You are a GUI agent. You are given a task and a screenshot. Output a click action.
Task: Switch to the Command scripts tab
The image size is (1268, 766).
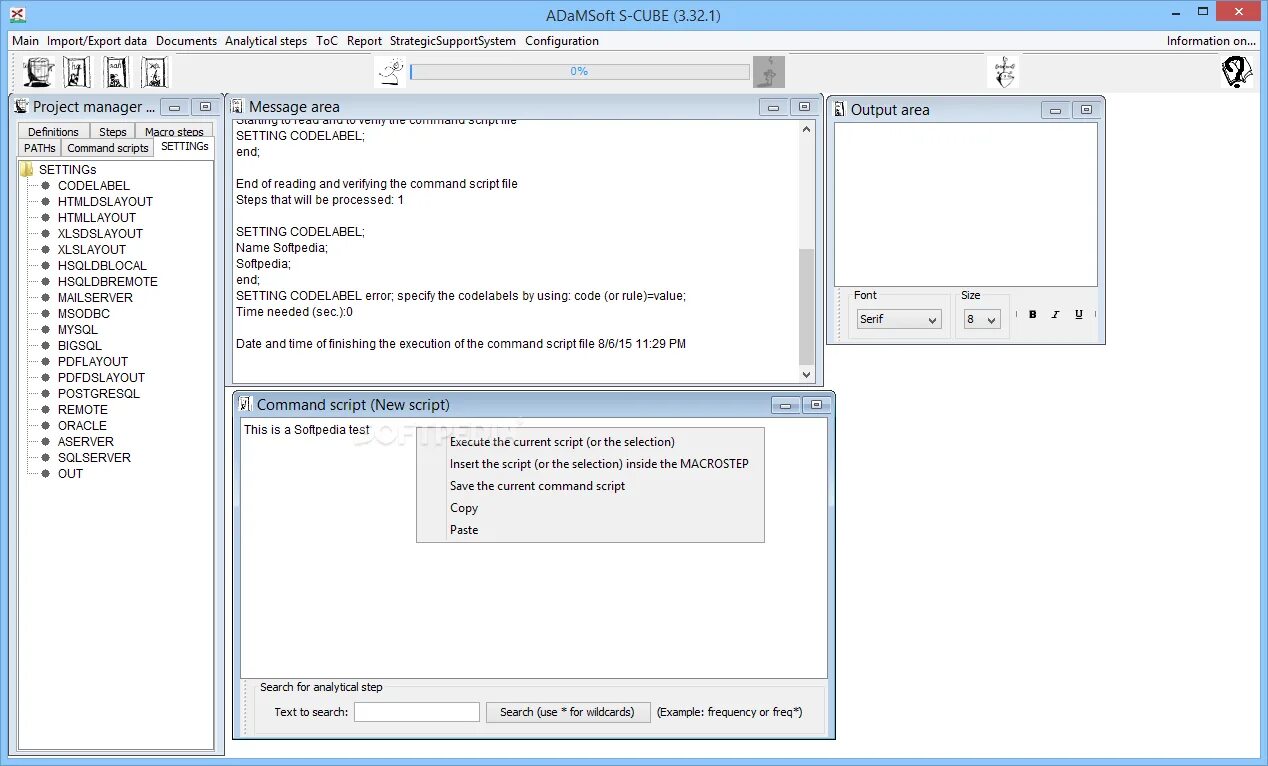108,148
